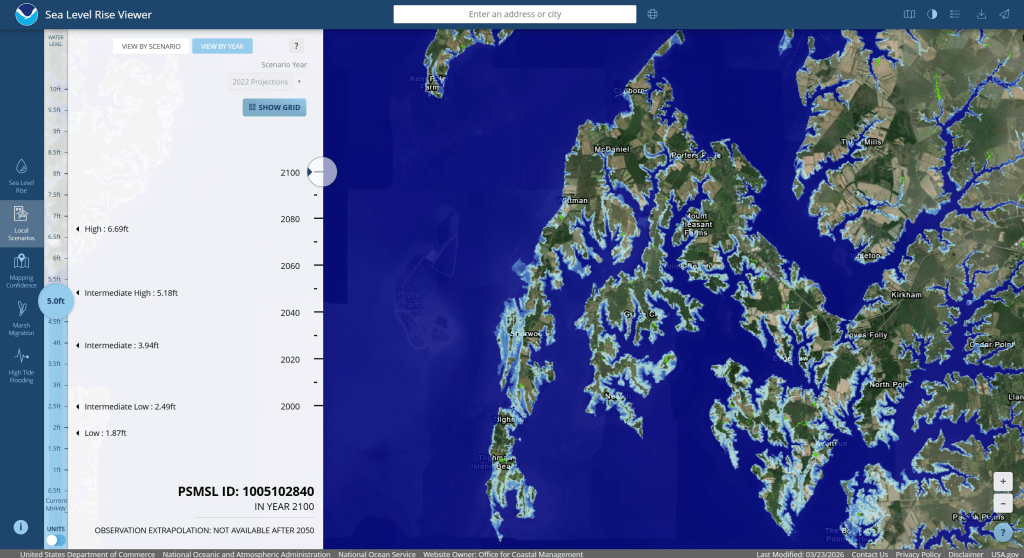Viewport: 1024px width, 558px height.
Task: Show the High Tide Flooding layer
Action: click(x=21, y=361)
